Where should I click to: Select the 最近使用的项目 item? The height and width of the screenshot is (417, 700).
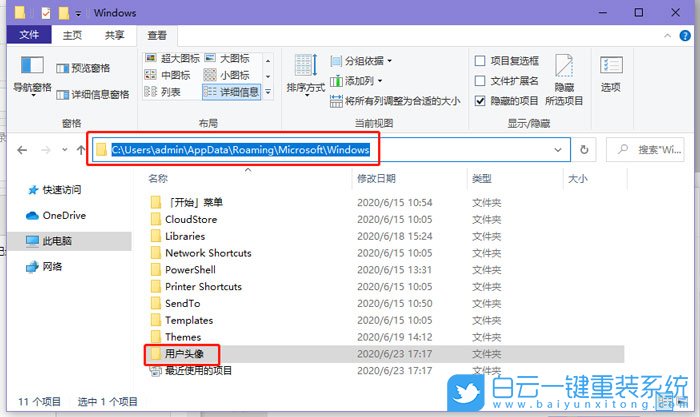pyautogui.click(x=198, y=371)
